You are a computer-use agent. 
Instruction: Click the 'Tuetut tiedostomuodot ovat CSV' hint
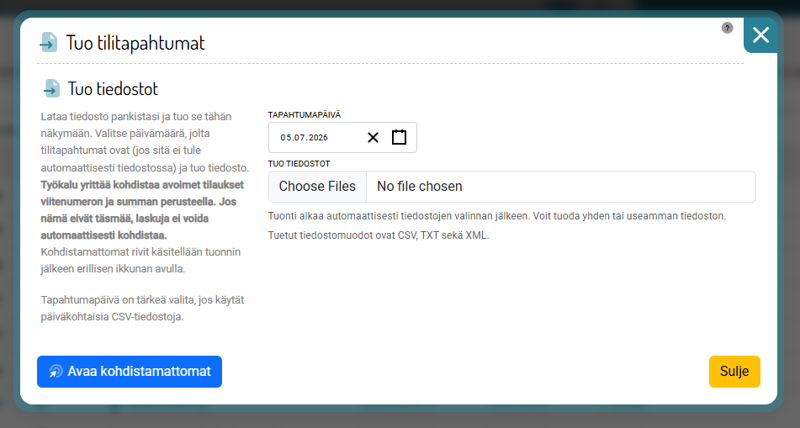pyautogui.click(x=379, y=236)
